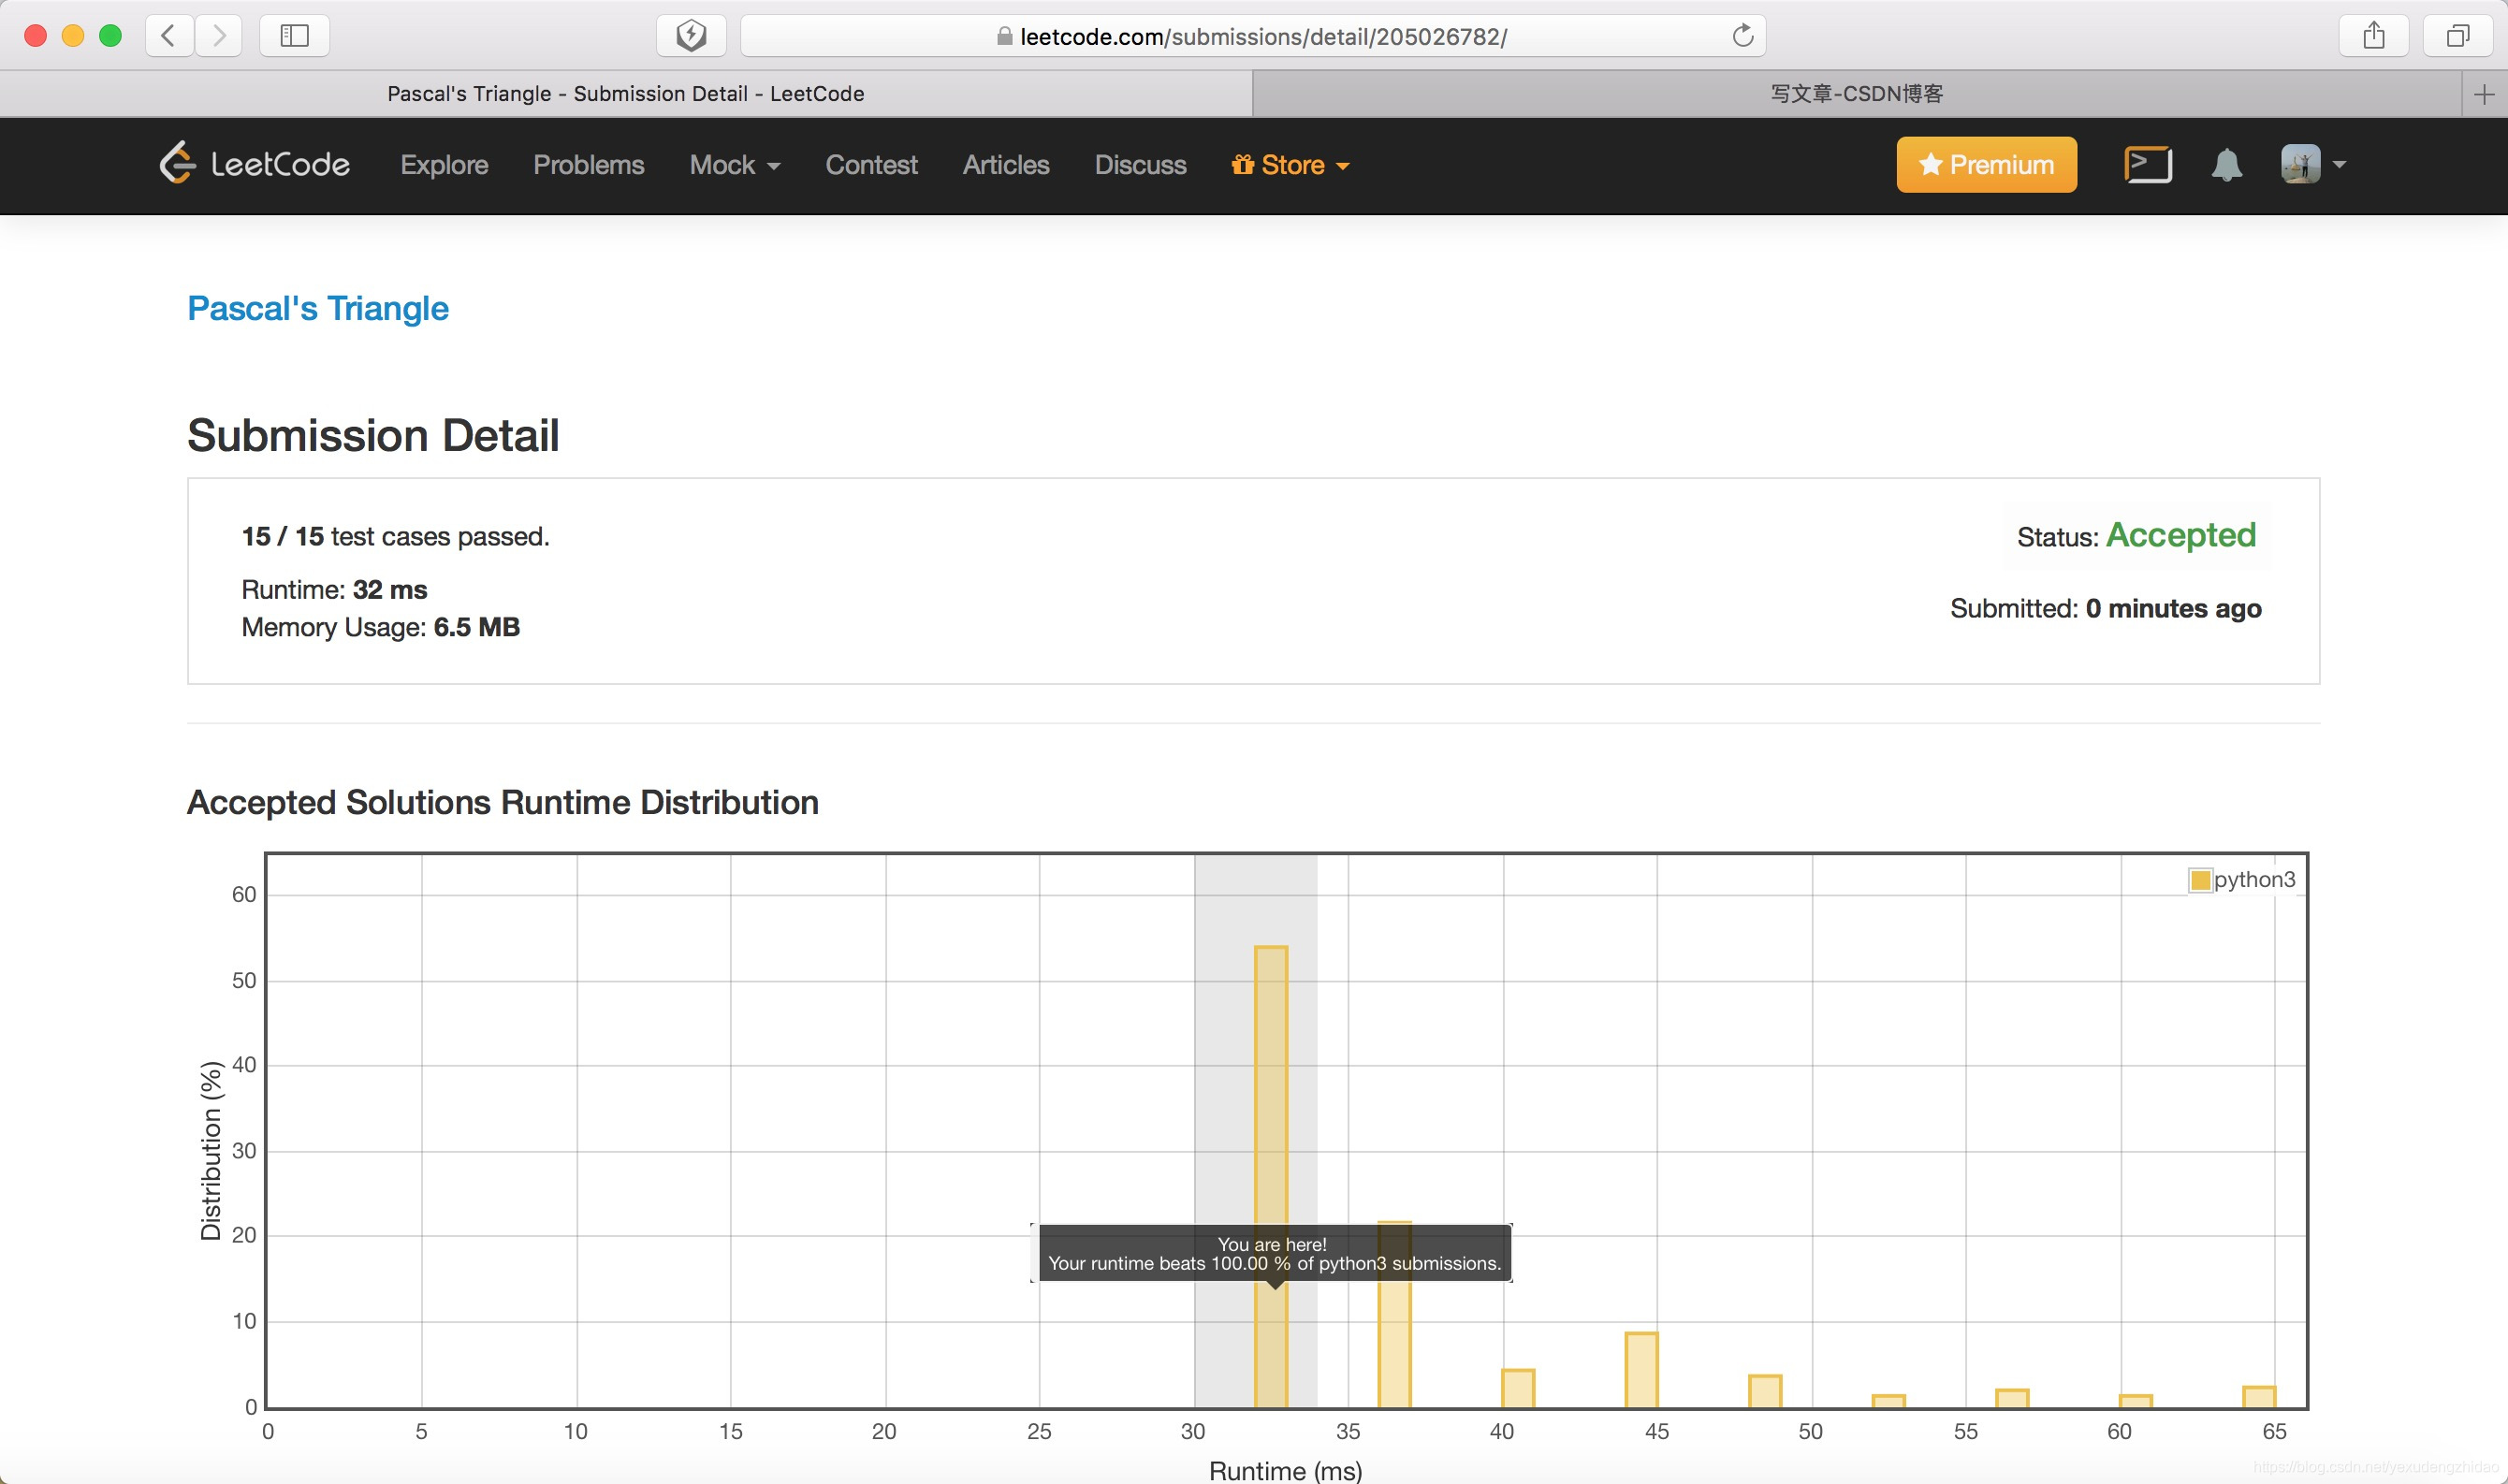Click the green fullscreen window button
The width and height of the screenshot is (2508, 1484).
pos(110,36)
